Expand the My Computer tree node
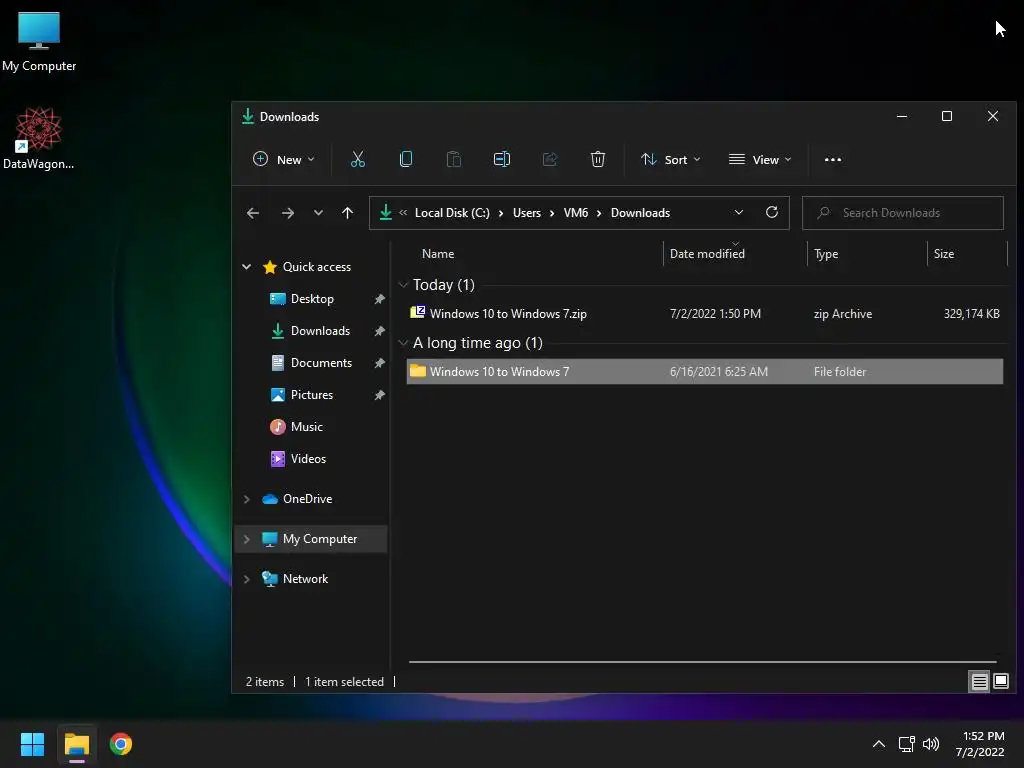The image size is (1024, 768). tap(247, 539)
